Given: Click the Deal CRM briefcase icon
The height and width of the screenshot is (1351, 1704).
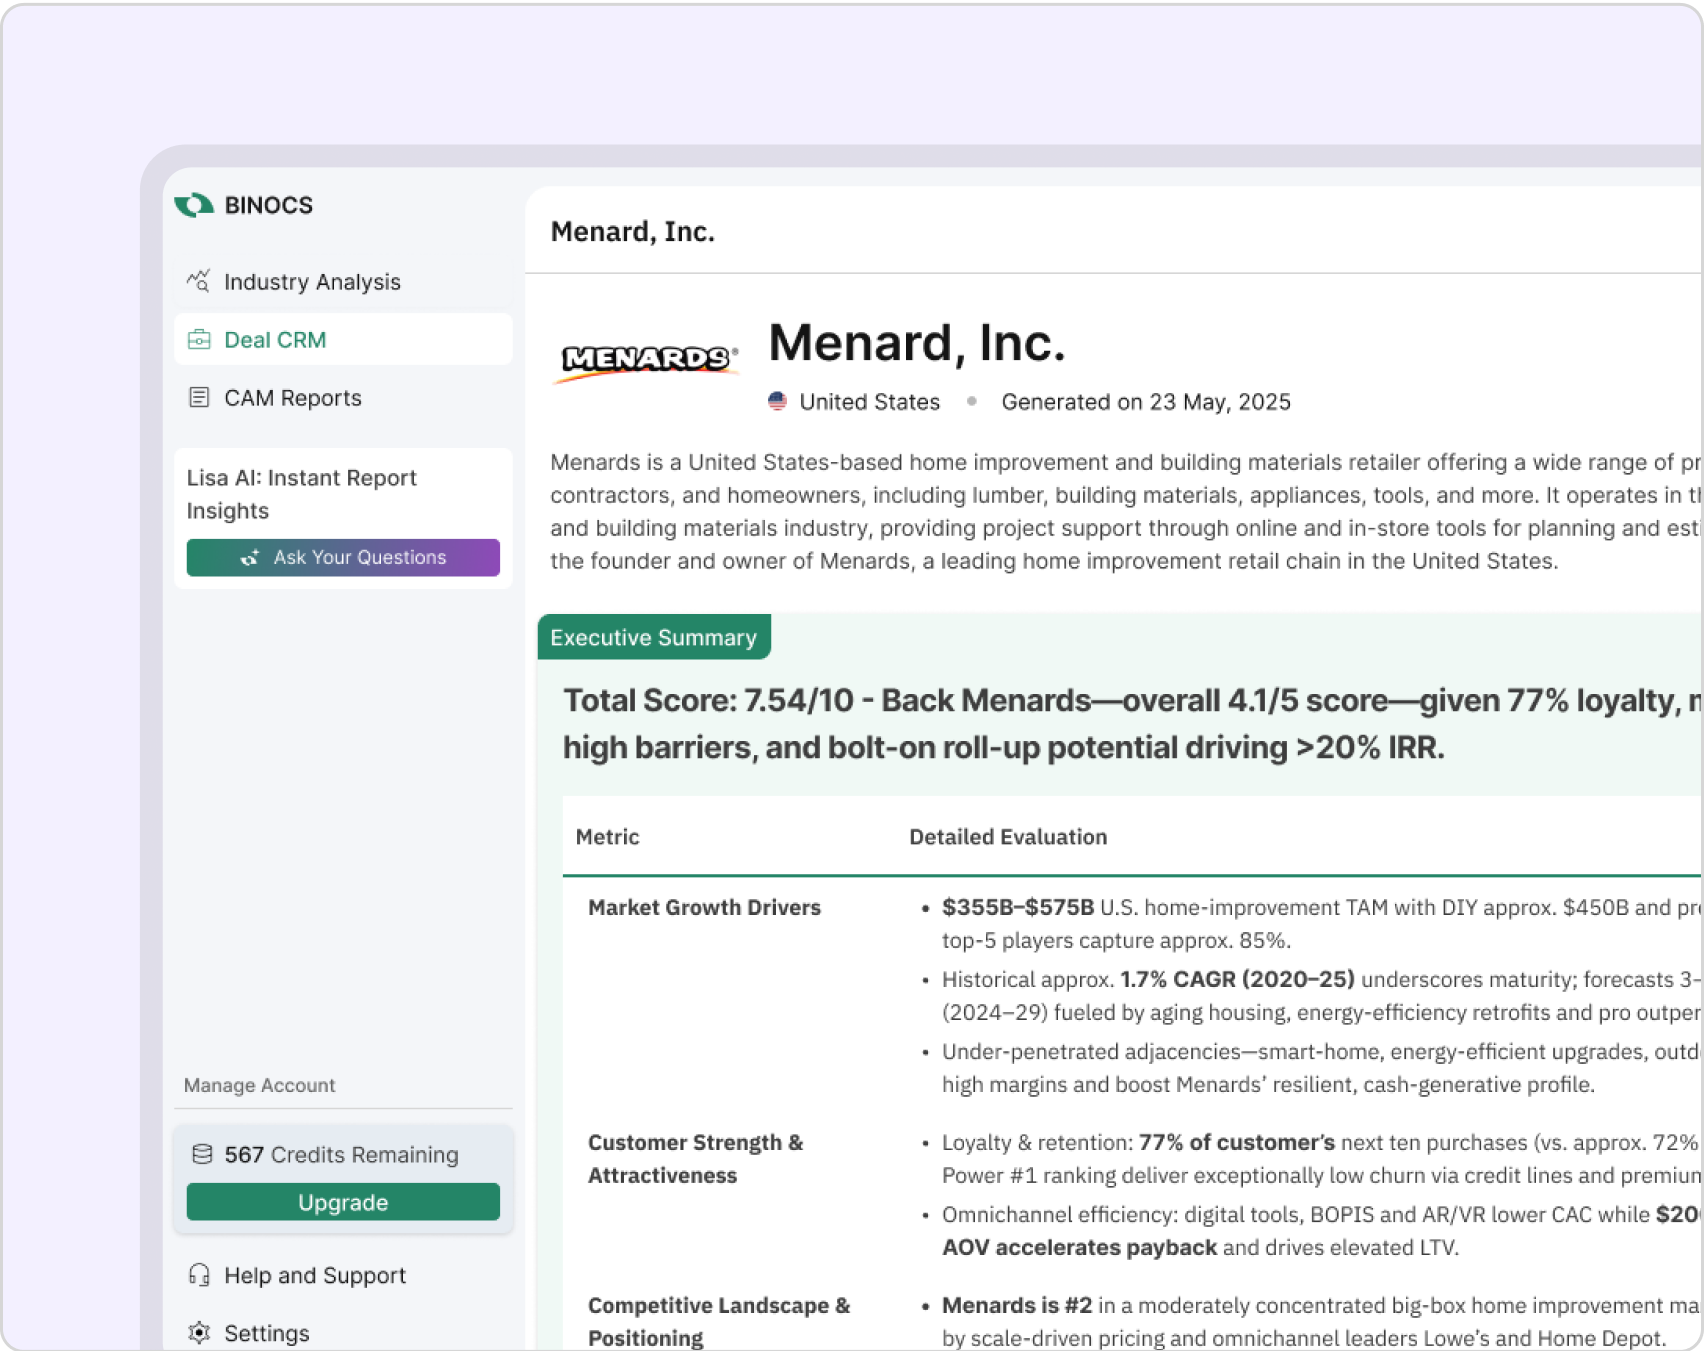Looking at the screenshot, I should 199,340.
